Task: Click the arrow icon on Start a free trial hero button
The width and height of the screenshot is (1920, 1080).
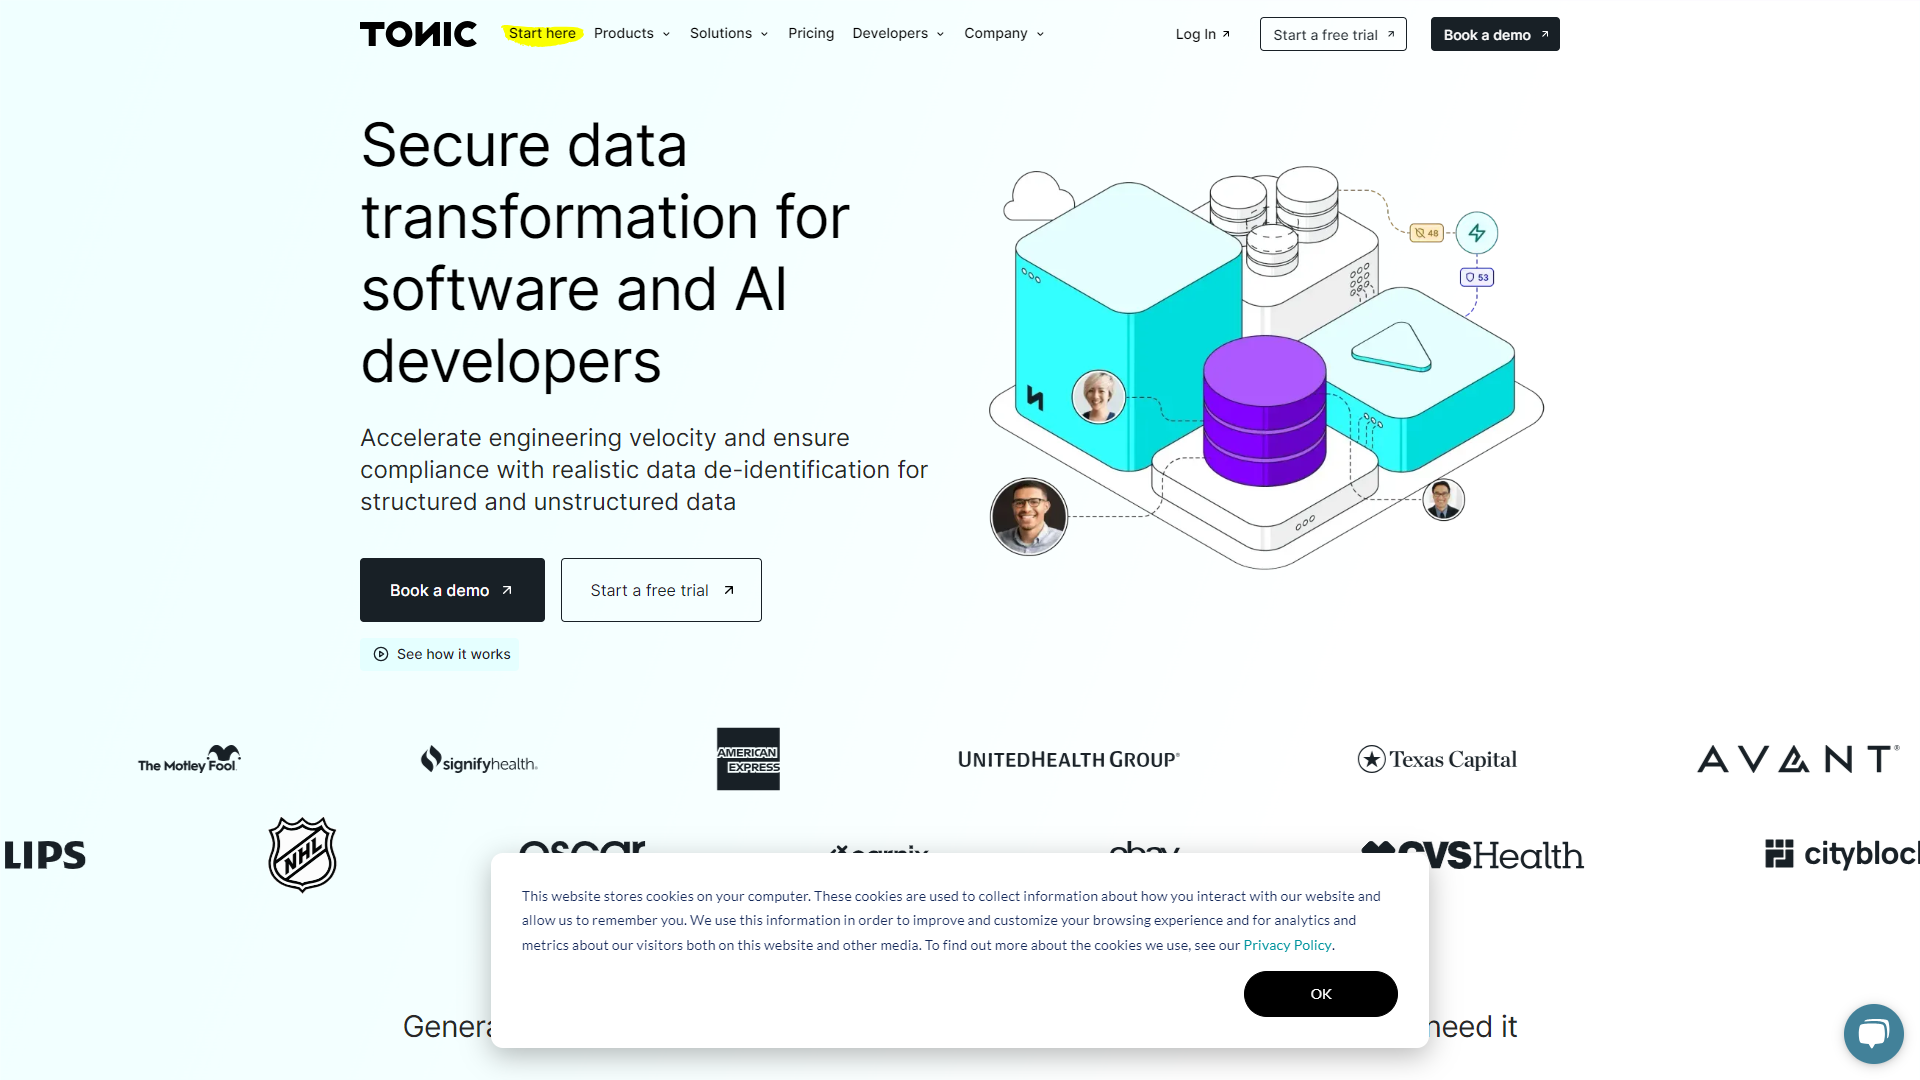Action: click(729, 589)
